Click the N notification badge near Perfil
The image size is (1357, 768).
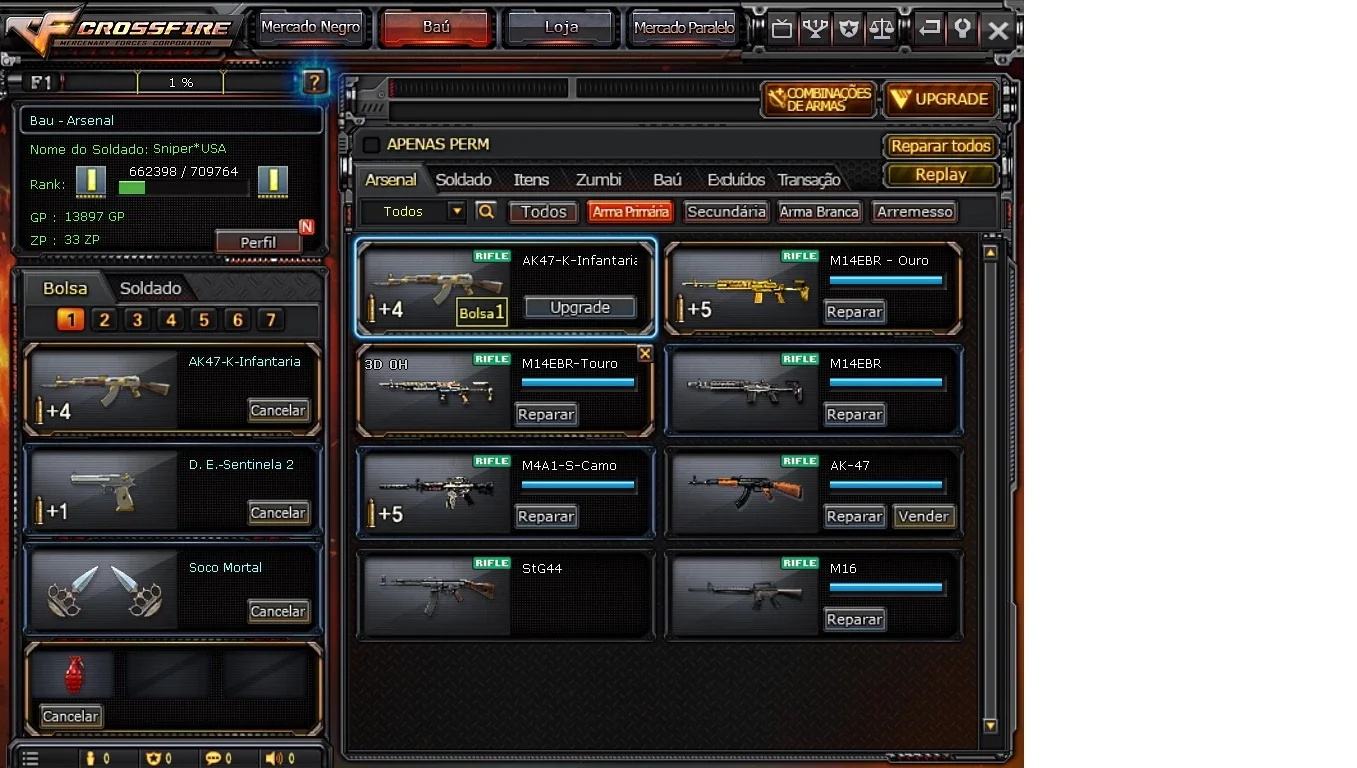tap(307, 227)
